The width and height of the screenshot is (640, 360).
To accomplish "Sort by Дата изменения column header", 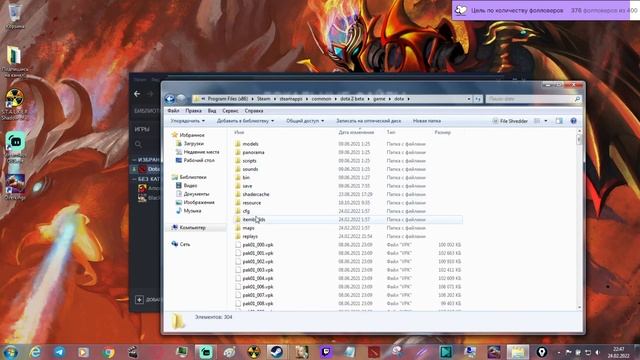I will click(356, 132).
